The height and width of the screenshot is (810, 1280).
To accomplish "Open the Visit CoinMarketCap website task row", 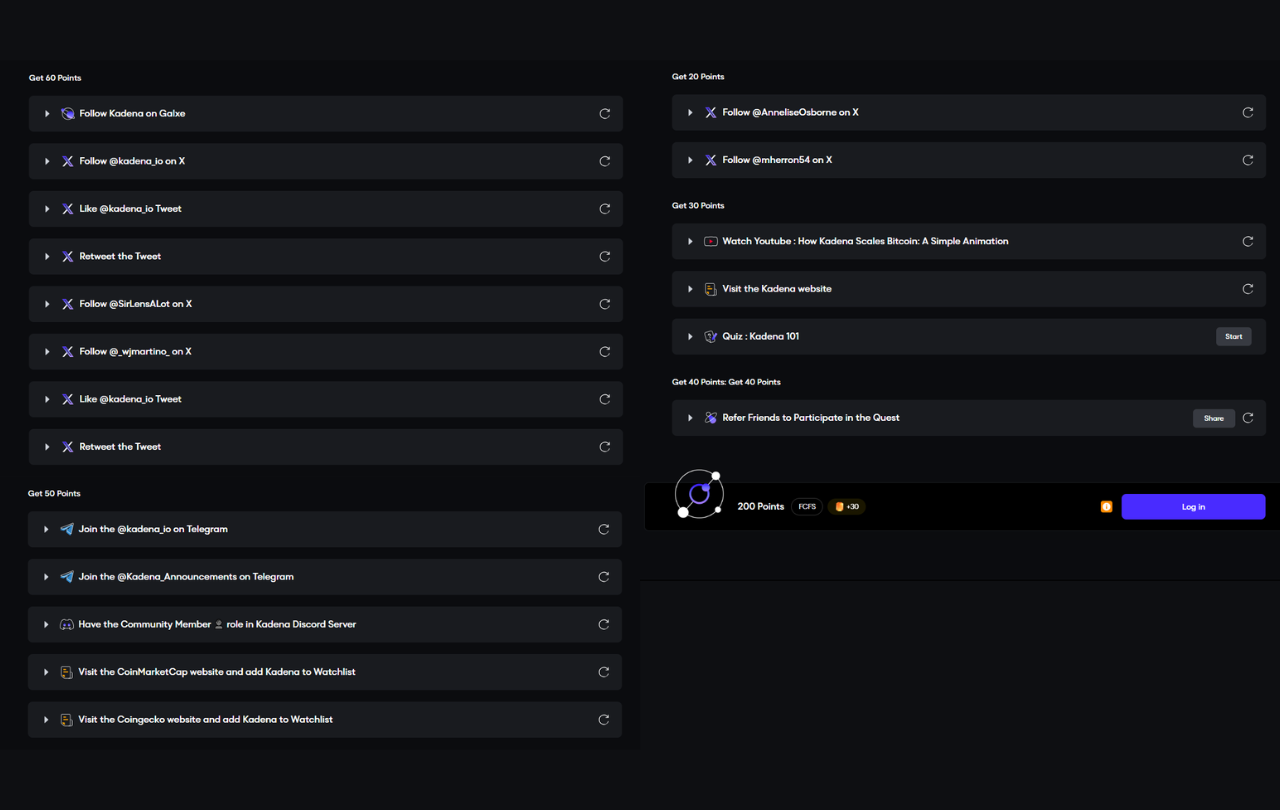I will (217, 672).
